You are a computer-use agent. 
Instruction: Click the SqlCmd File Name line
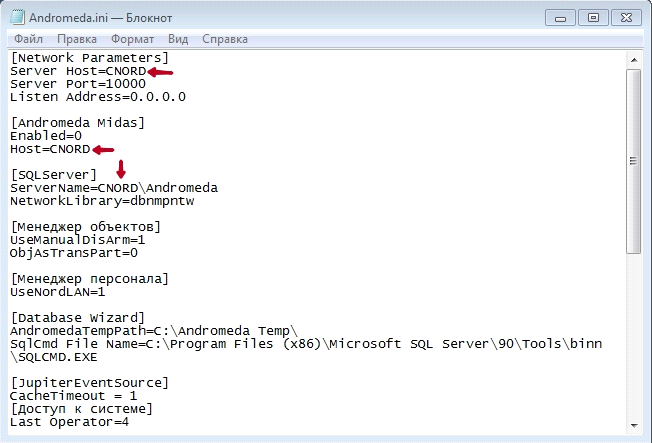(306, 344)
